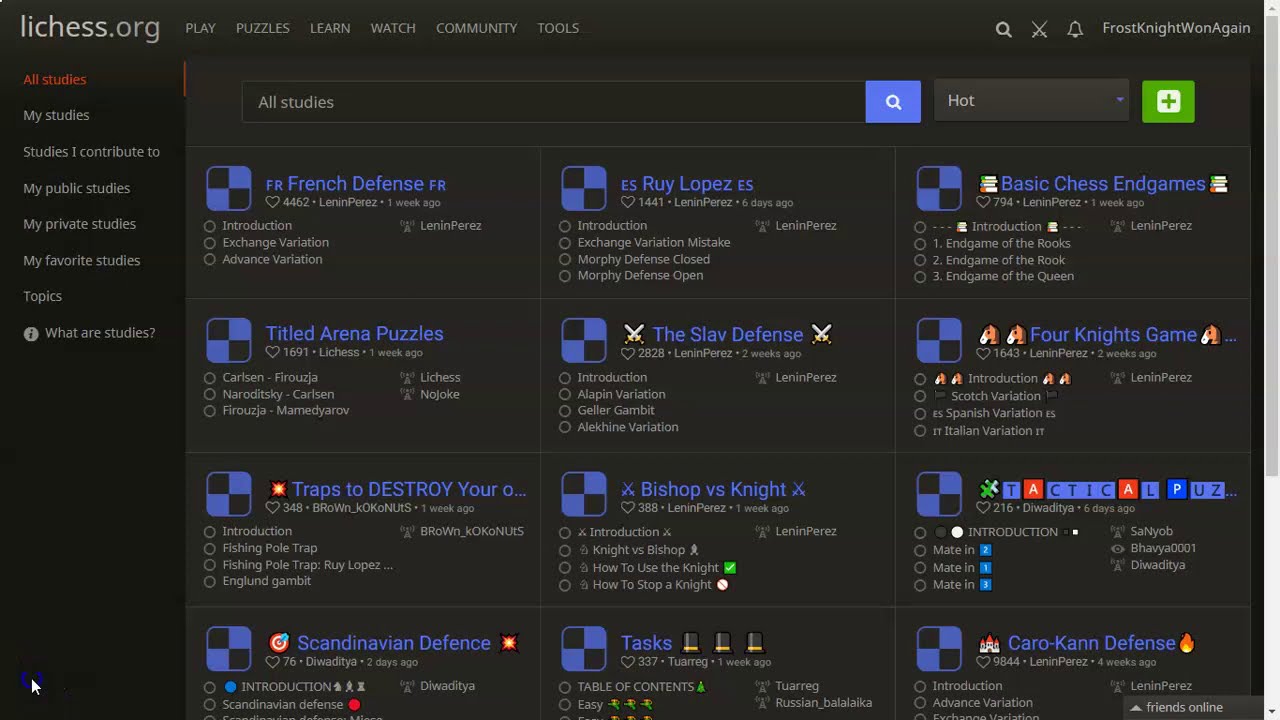Click the heart icon on Ruy Lopez study
Image resolution: width=1280 pixels, height=720 pixels.
coord(627,202)
